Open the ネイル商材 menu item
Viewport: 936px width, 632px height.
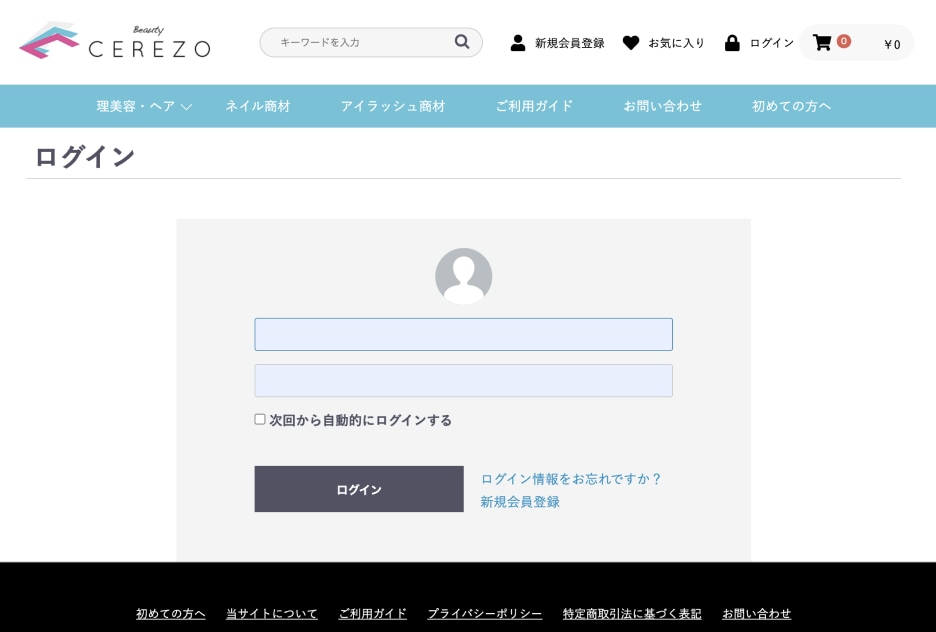258,106
